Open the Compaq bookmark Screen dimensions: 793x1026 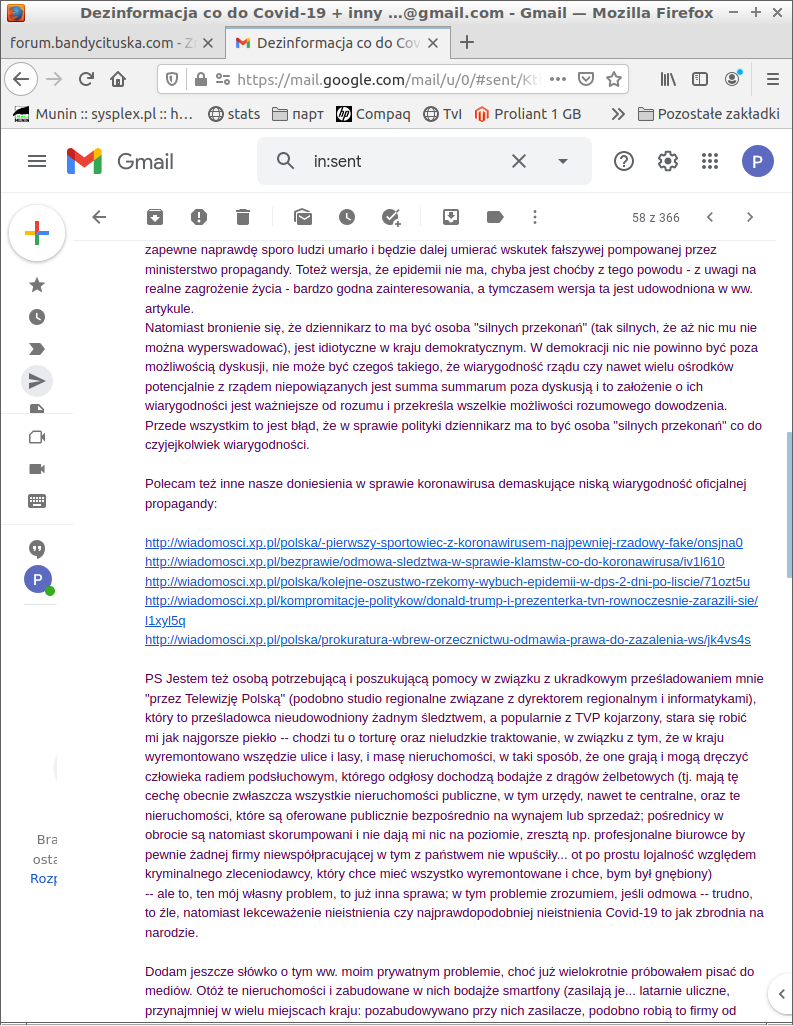click(373, 113)
